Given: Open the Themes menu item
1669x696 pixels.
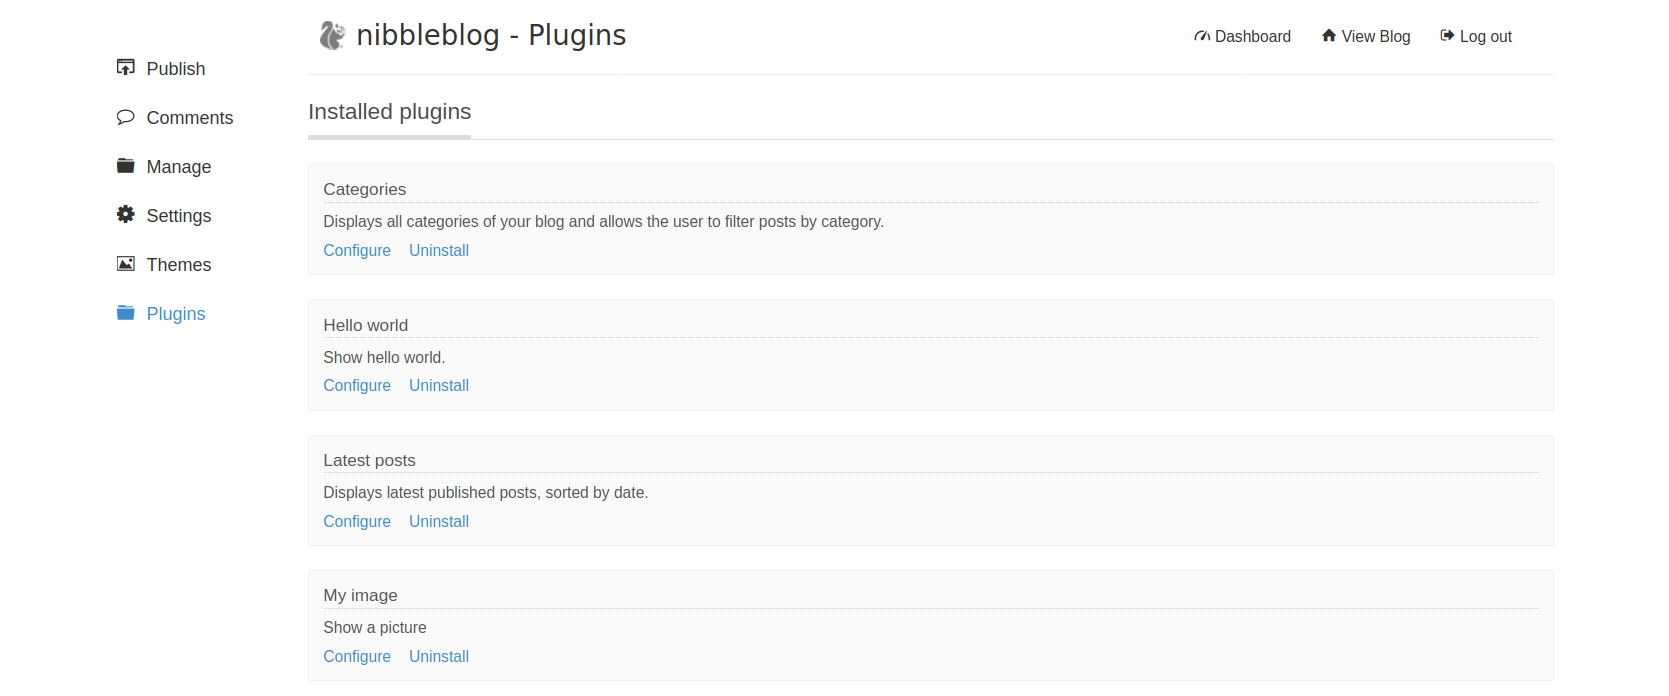Looking at the screenshot, I should point(179,265).
